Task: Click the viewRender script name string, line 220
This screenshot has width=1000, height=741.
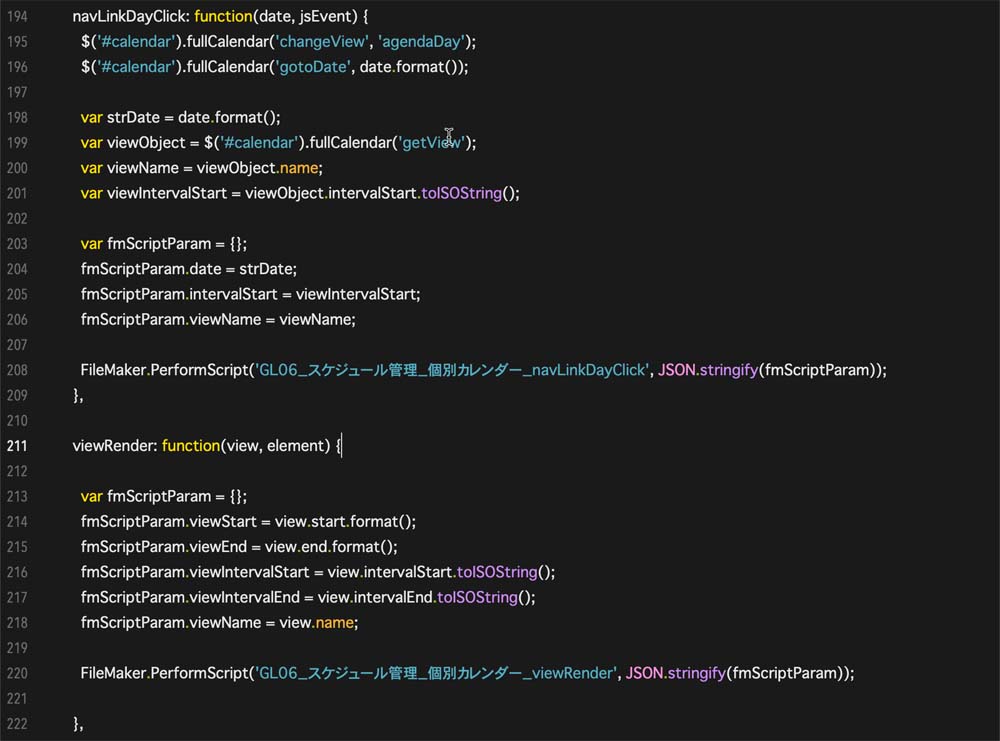Action: click(x=436, y=673)
